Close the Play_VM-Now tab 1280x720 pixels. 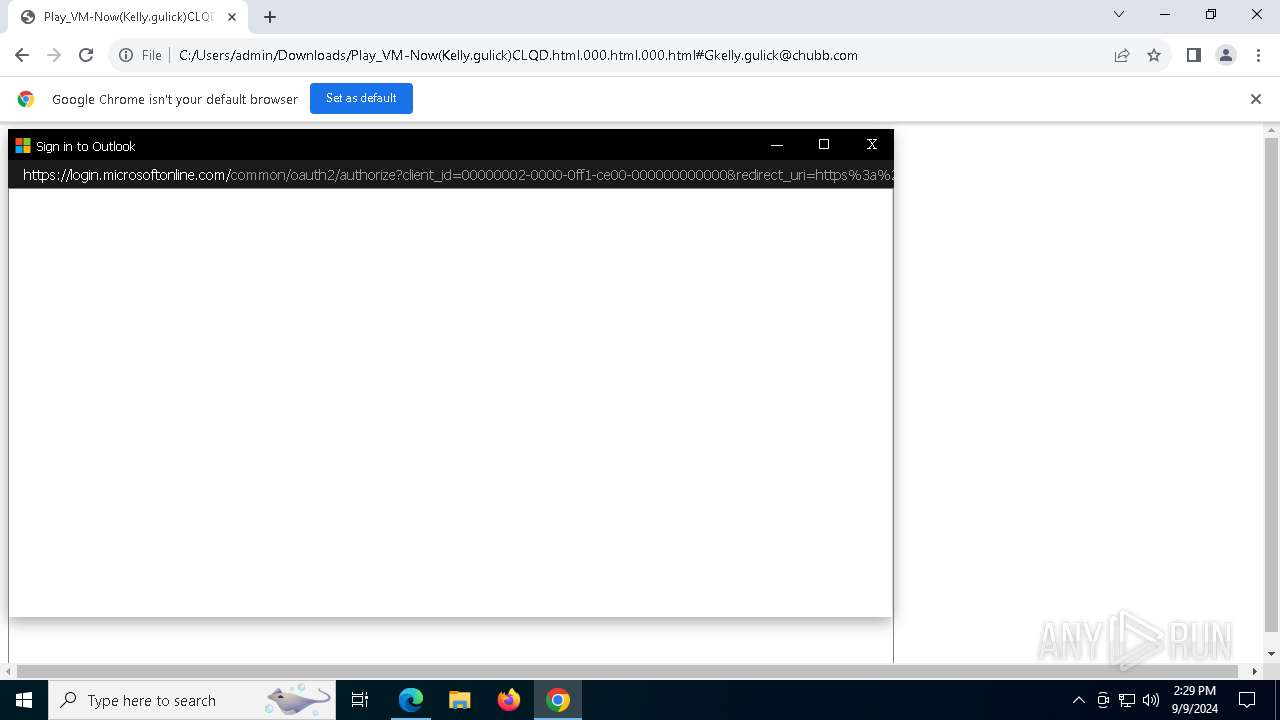pos(232,17)
